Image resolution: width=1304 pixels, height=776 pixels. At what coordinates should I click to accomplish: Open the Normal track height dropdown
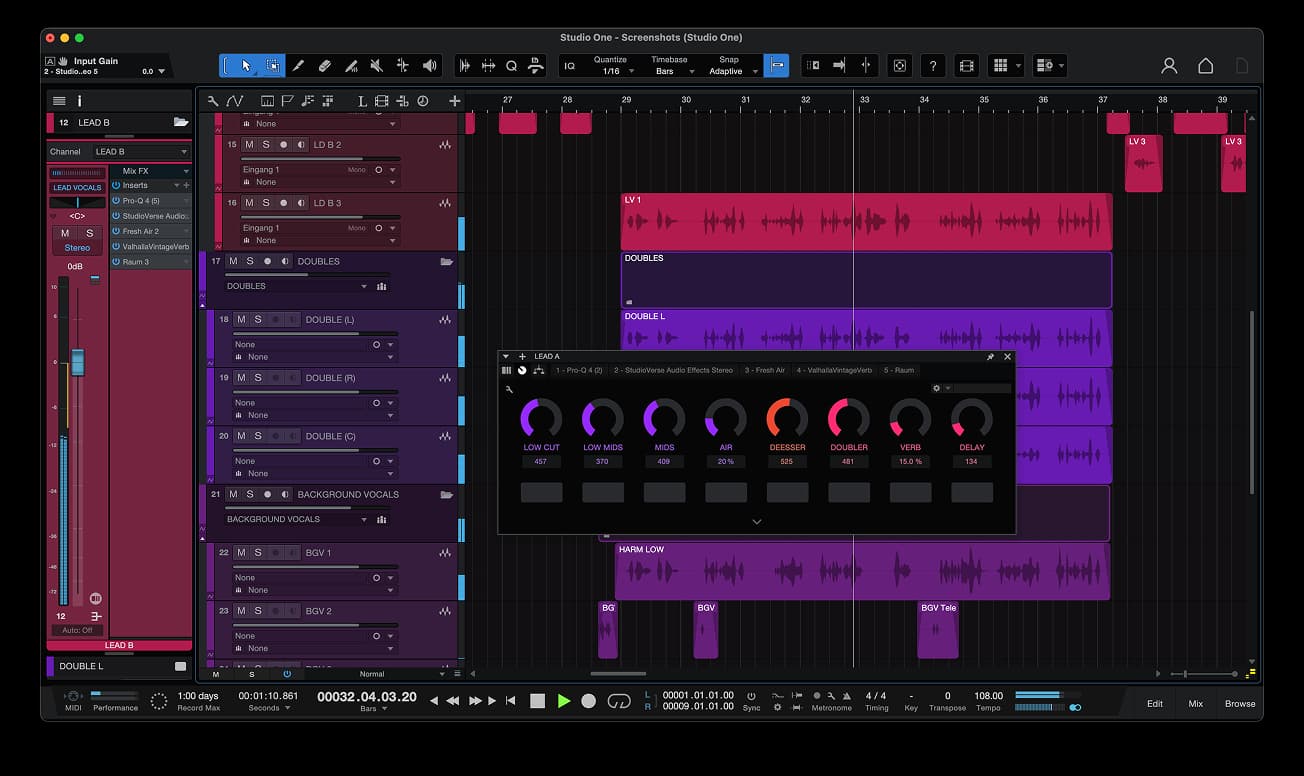(377, 674)
